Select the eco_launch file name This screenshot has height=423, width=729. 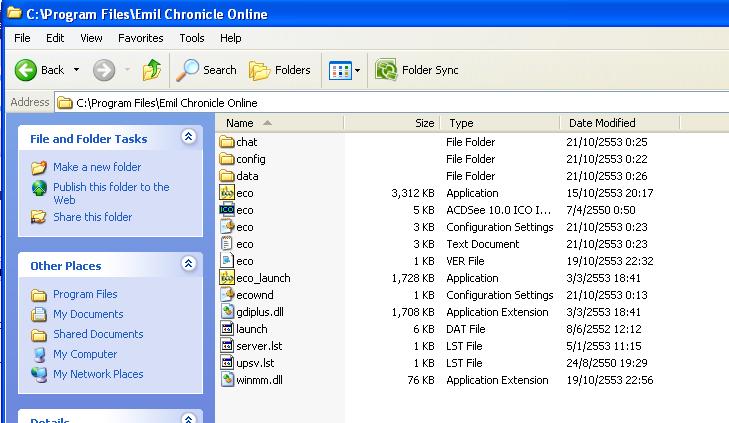point(263,278)
